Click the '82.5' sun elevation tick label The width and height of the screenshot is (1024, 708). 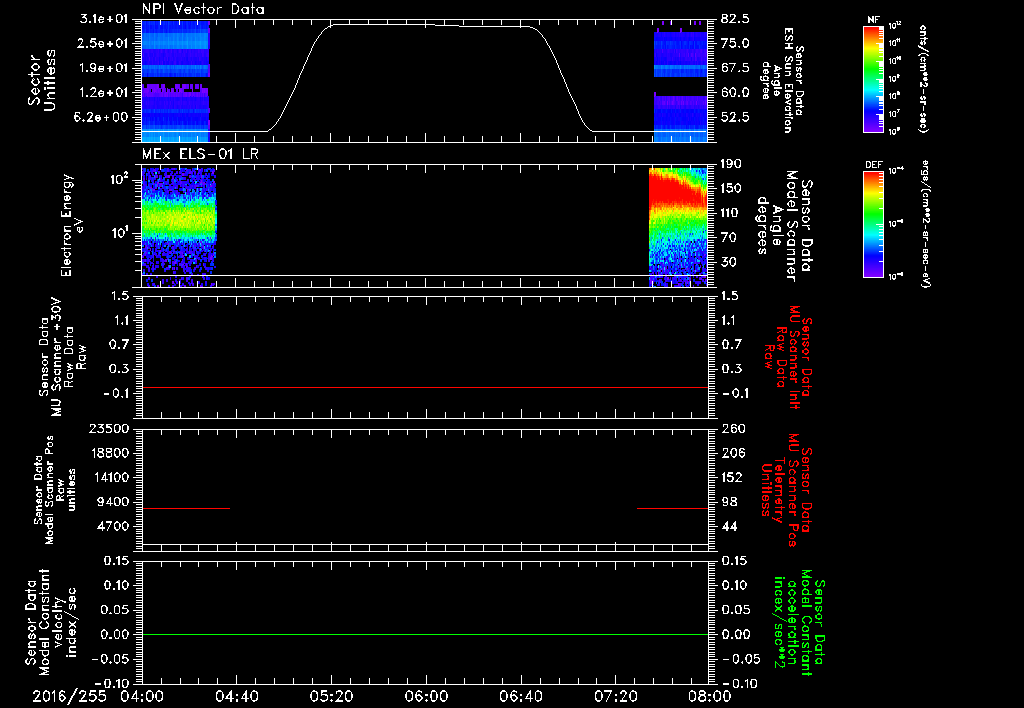coord(735,19)
